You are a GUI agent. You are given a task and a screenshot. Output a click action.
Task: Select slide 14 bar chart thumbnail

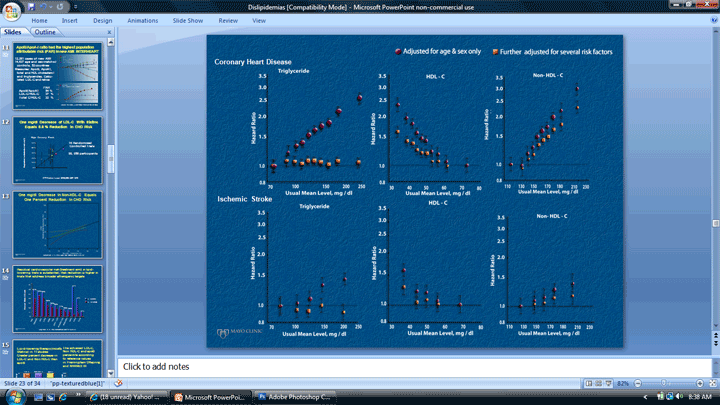[57, 299]
